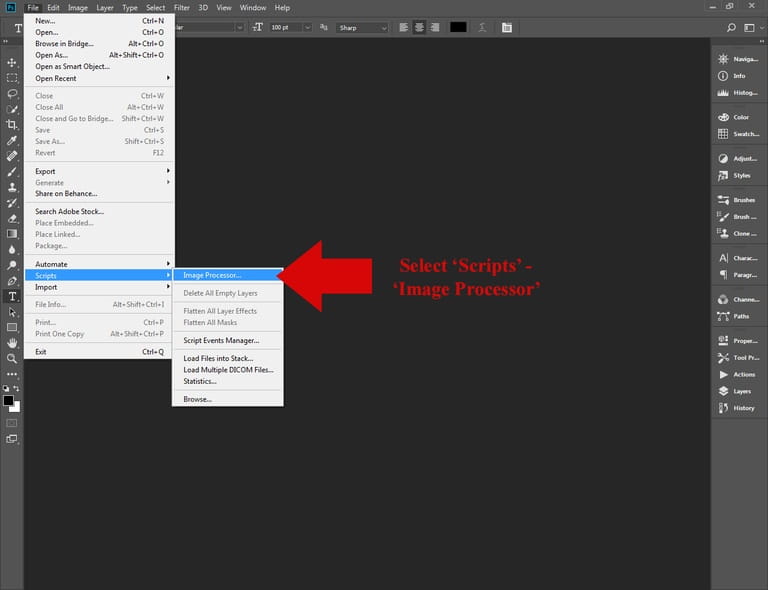The height and width of the screenshot is (590, 768).
Task: Open the Actions panel
Action: (739, 375)
